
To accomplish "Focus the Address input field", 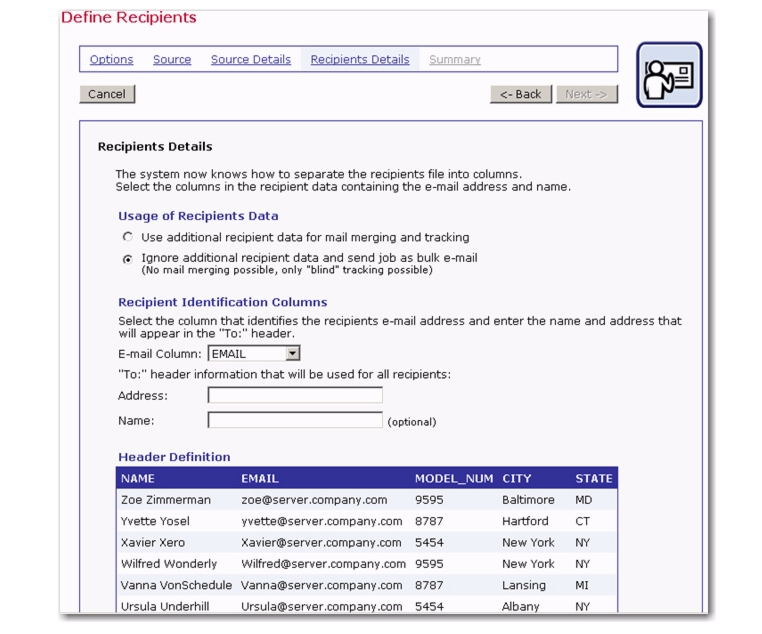I will pos(295,395).
